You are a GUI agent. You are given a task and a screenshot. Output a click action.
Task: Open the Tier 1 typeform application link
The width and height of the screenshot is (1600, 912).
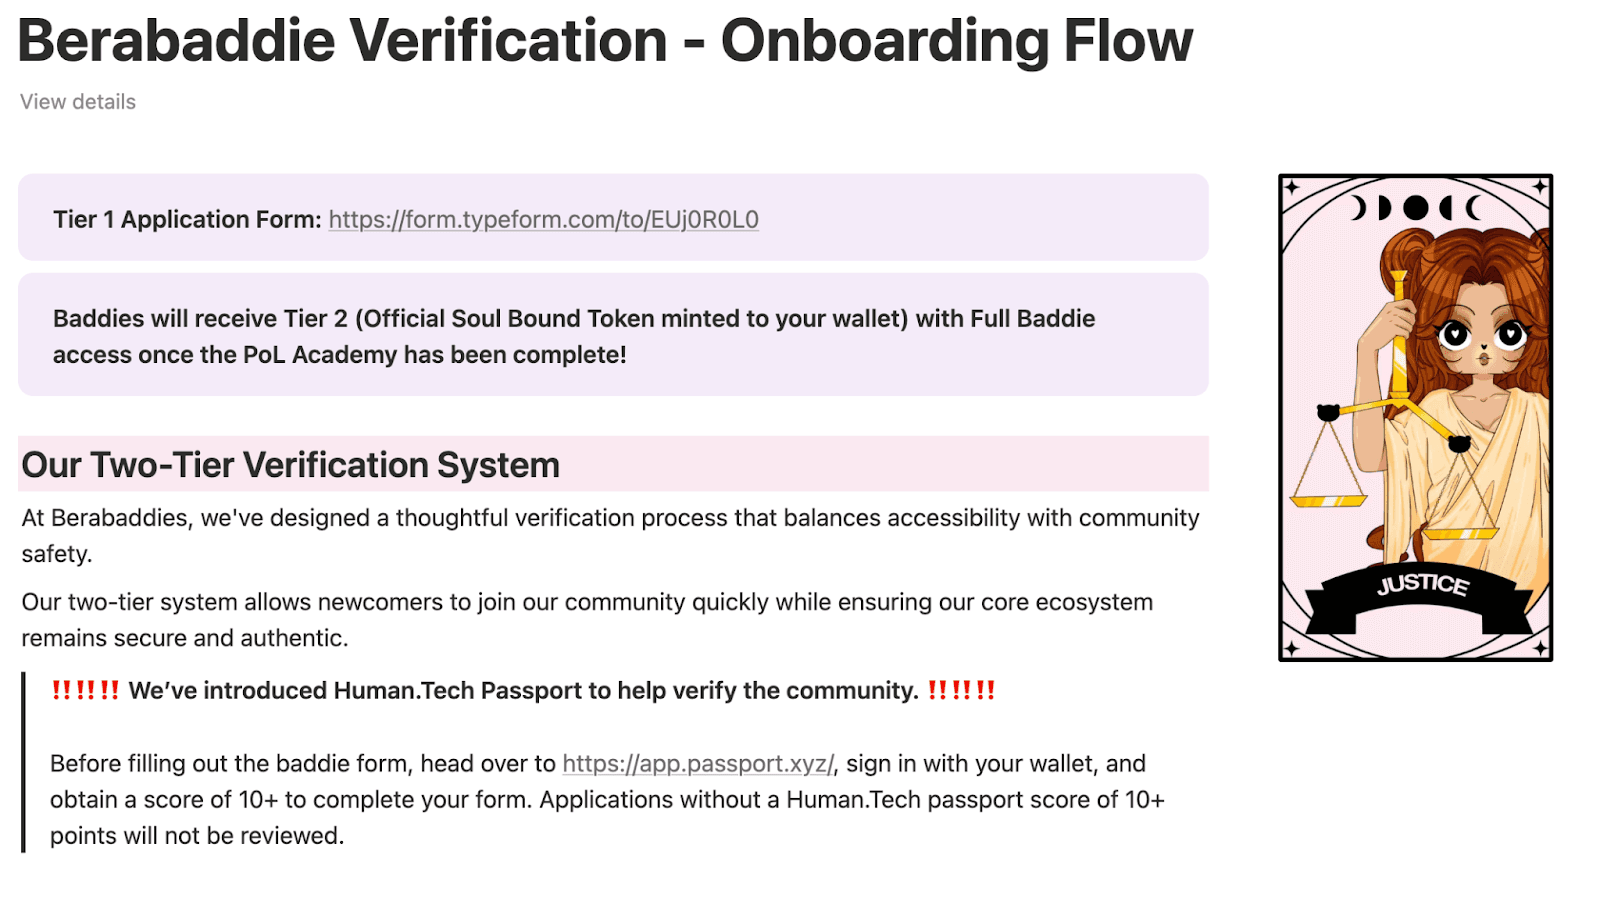tap(543, 220)
